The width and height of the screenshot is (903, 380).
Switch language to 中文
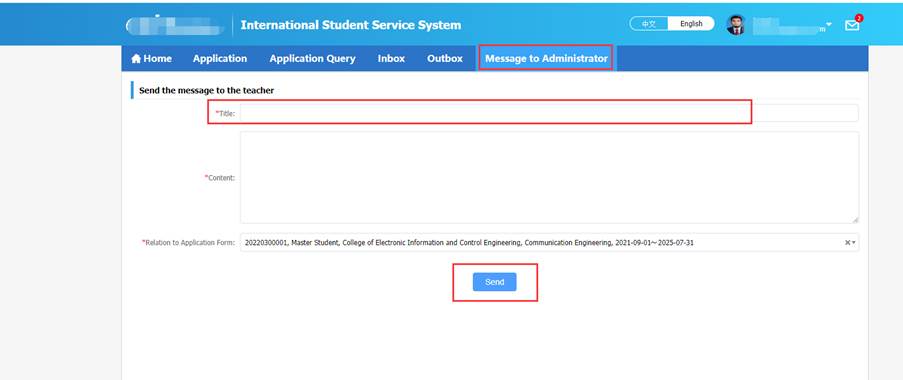click(648, 24)
